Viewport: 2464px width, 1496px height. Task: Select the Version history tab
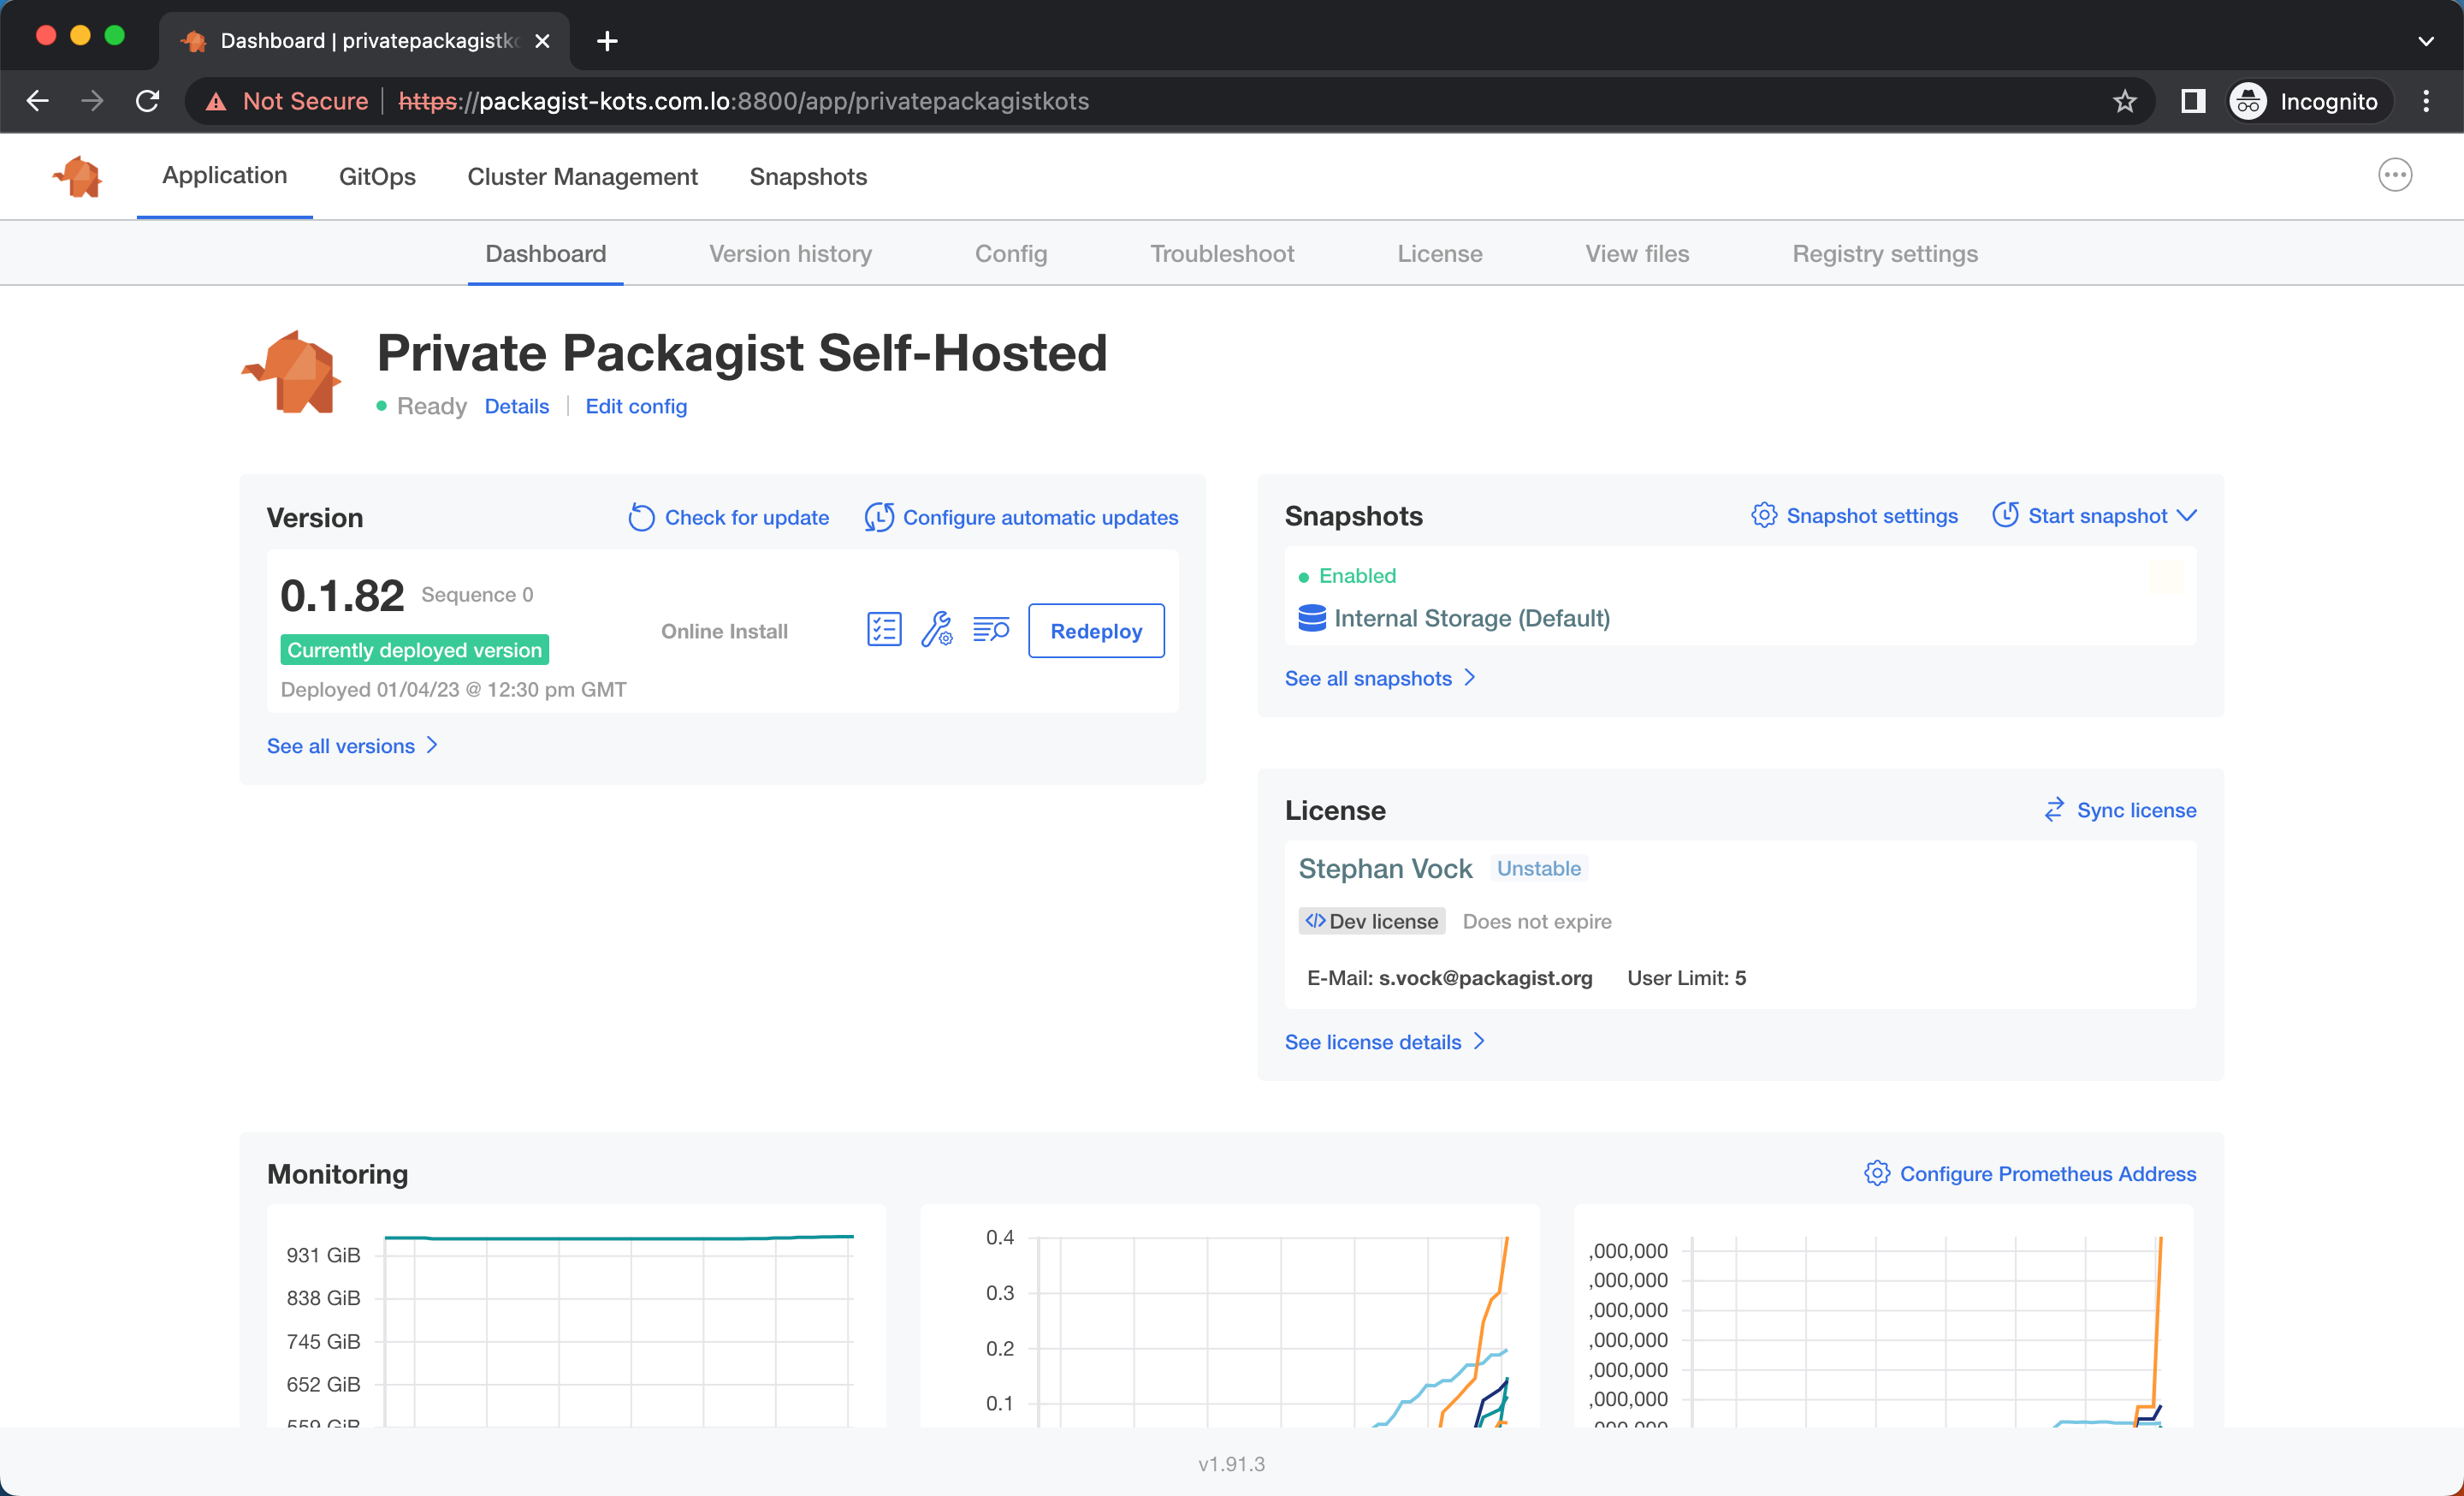[791, 253]
